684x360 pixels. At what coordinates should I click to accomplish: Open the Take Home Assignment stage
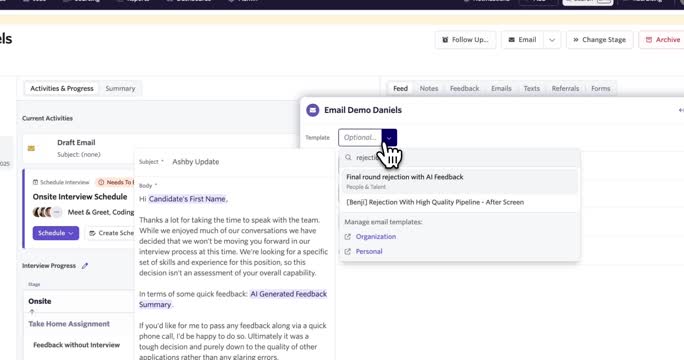(69, 324)
